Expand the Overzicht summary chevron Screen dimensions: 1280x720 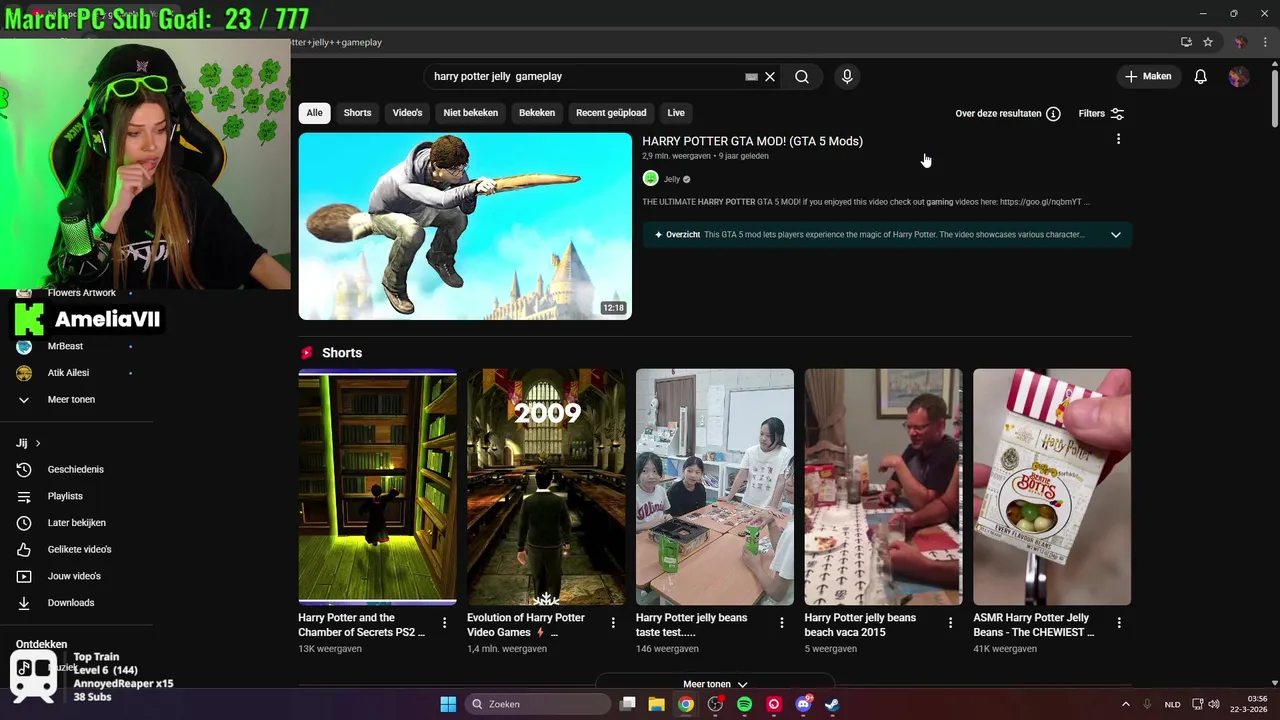1116,235
